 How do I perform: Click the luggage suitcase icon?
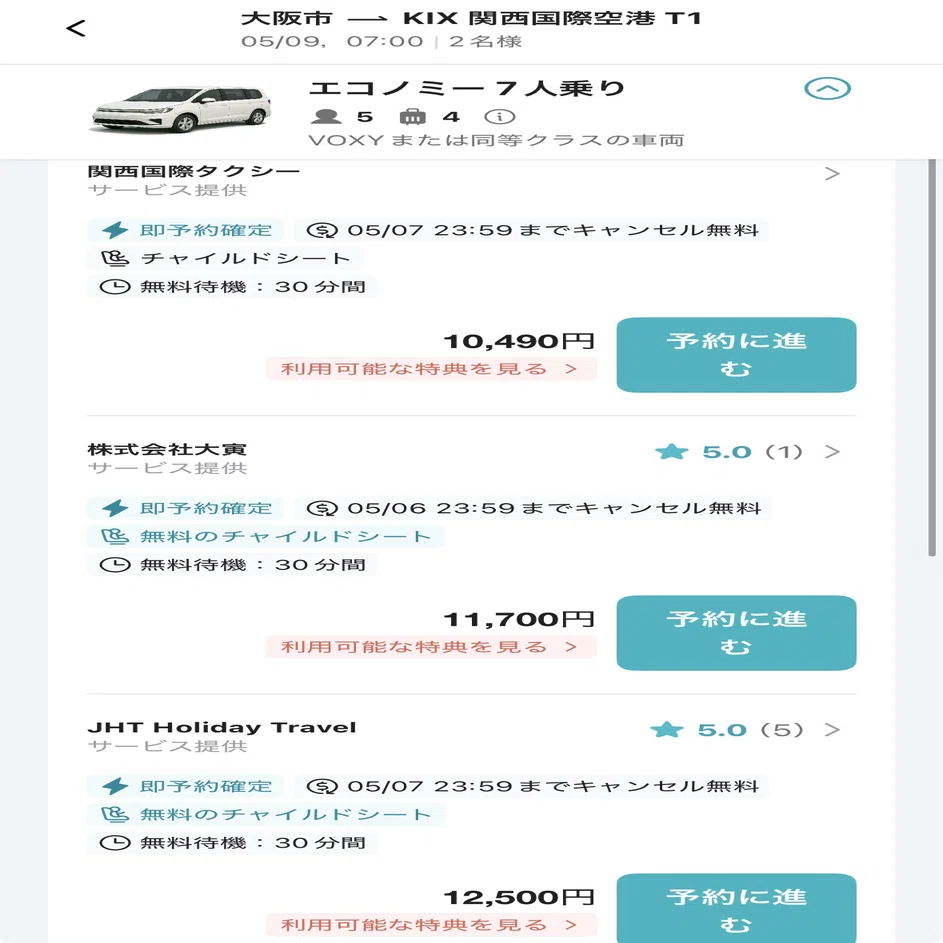413,117
